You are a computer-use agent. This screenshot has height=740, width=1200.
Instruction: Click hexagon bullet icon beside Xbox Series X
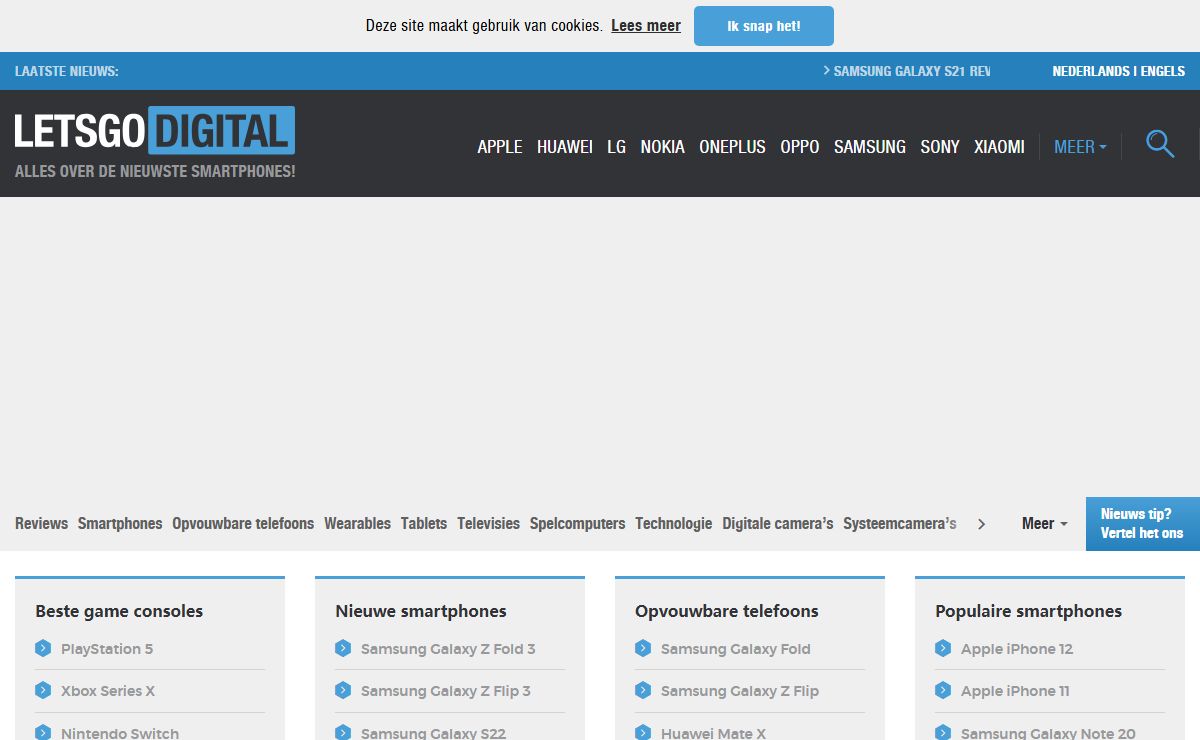tap(43, 690)
